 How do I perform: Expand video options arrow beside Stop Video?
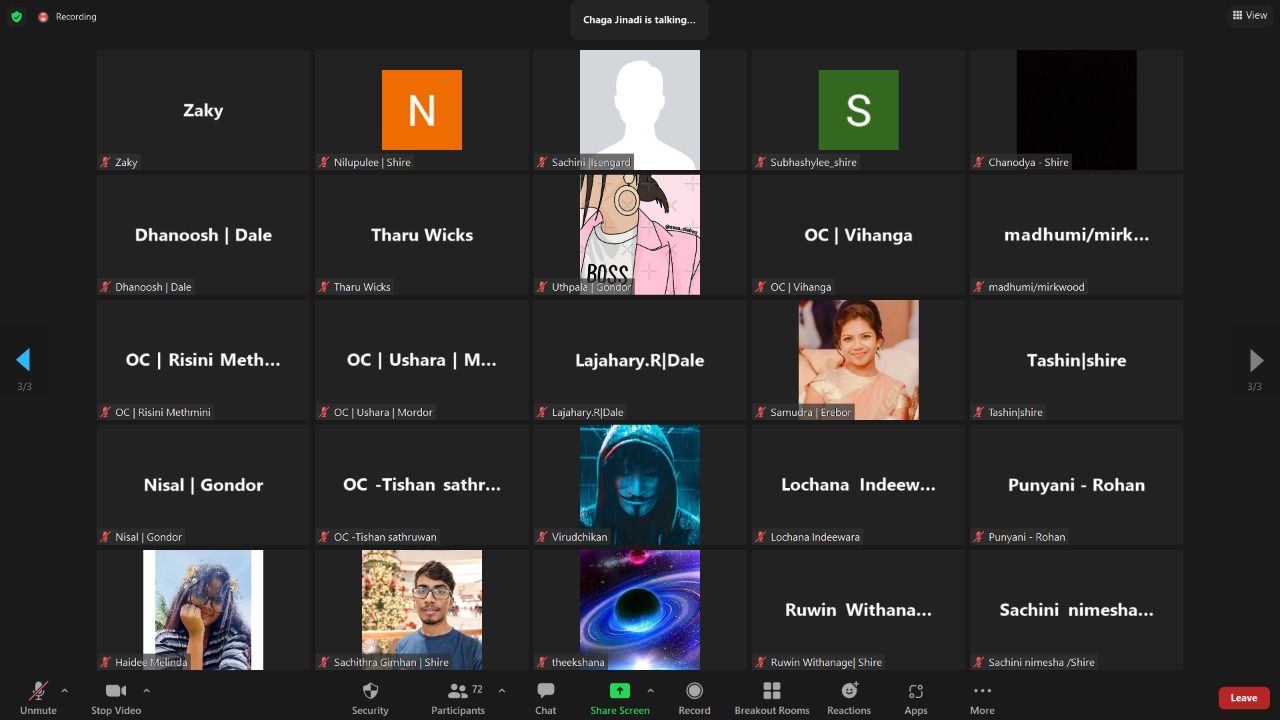click(146, 690)
